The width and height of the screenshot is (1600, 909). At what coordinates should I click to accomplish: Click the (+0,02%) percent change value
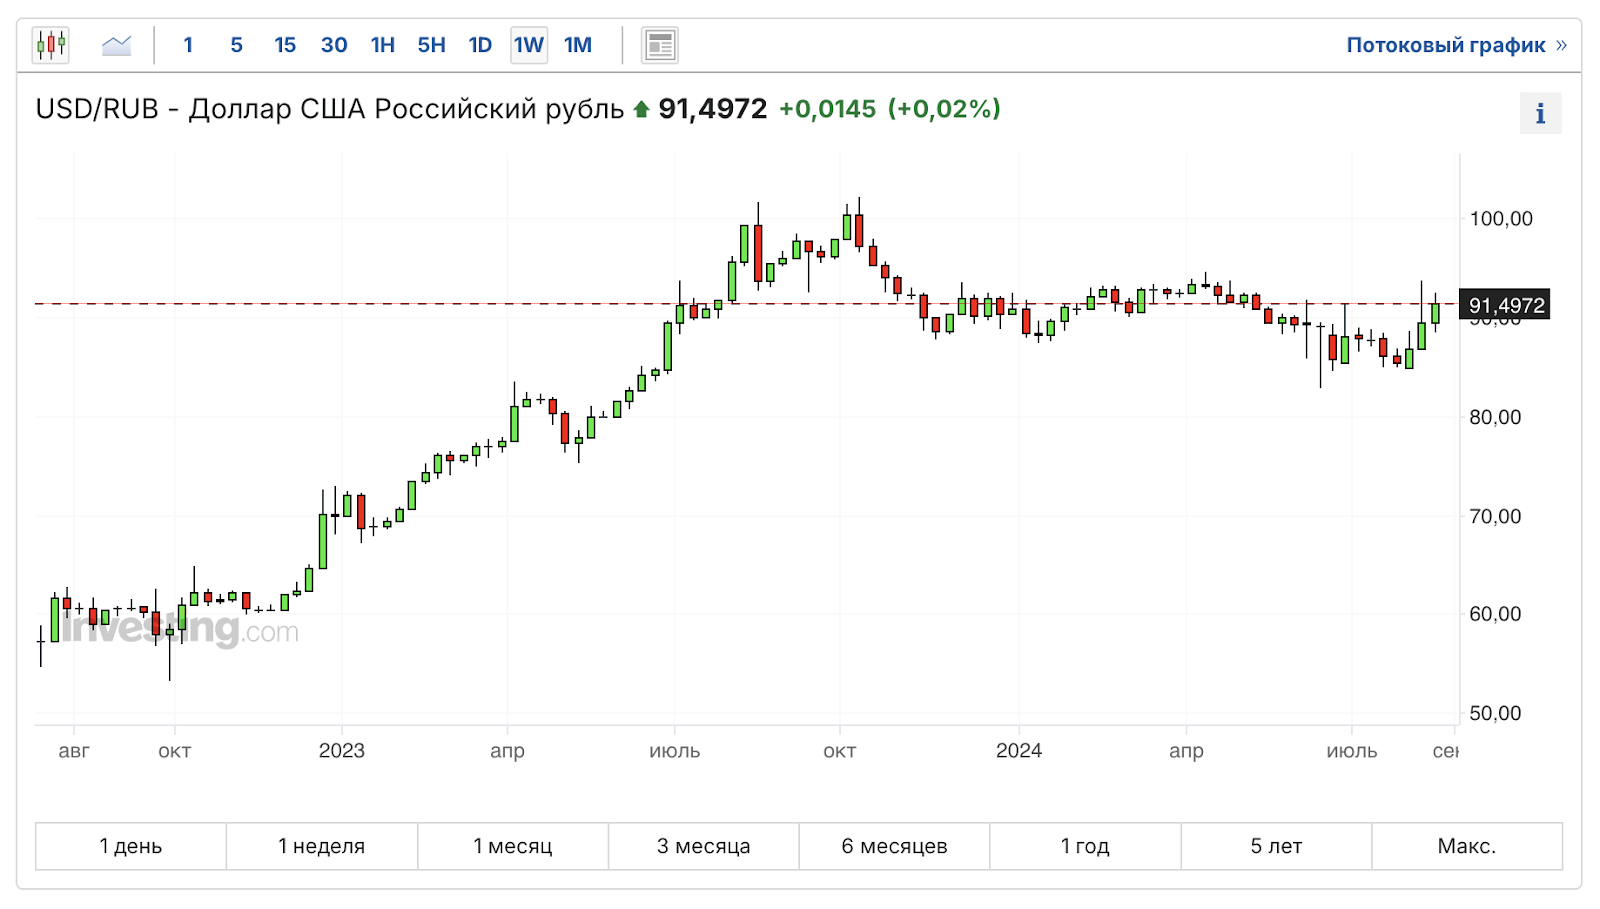pyautogui.click(x=944, y=109)
